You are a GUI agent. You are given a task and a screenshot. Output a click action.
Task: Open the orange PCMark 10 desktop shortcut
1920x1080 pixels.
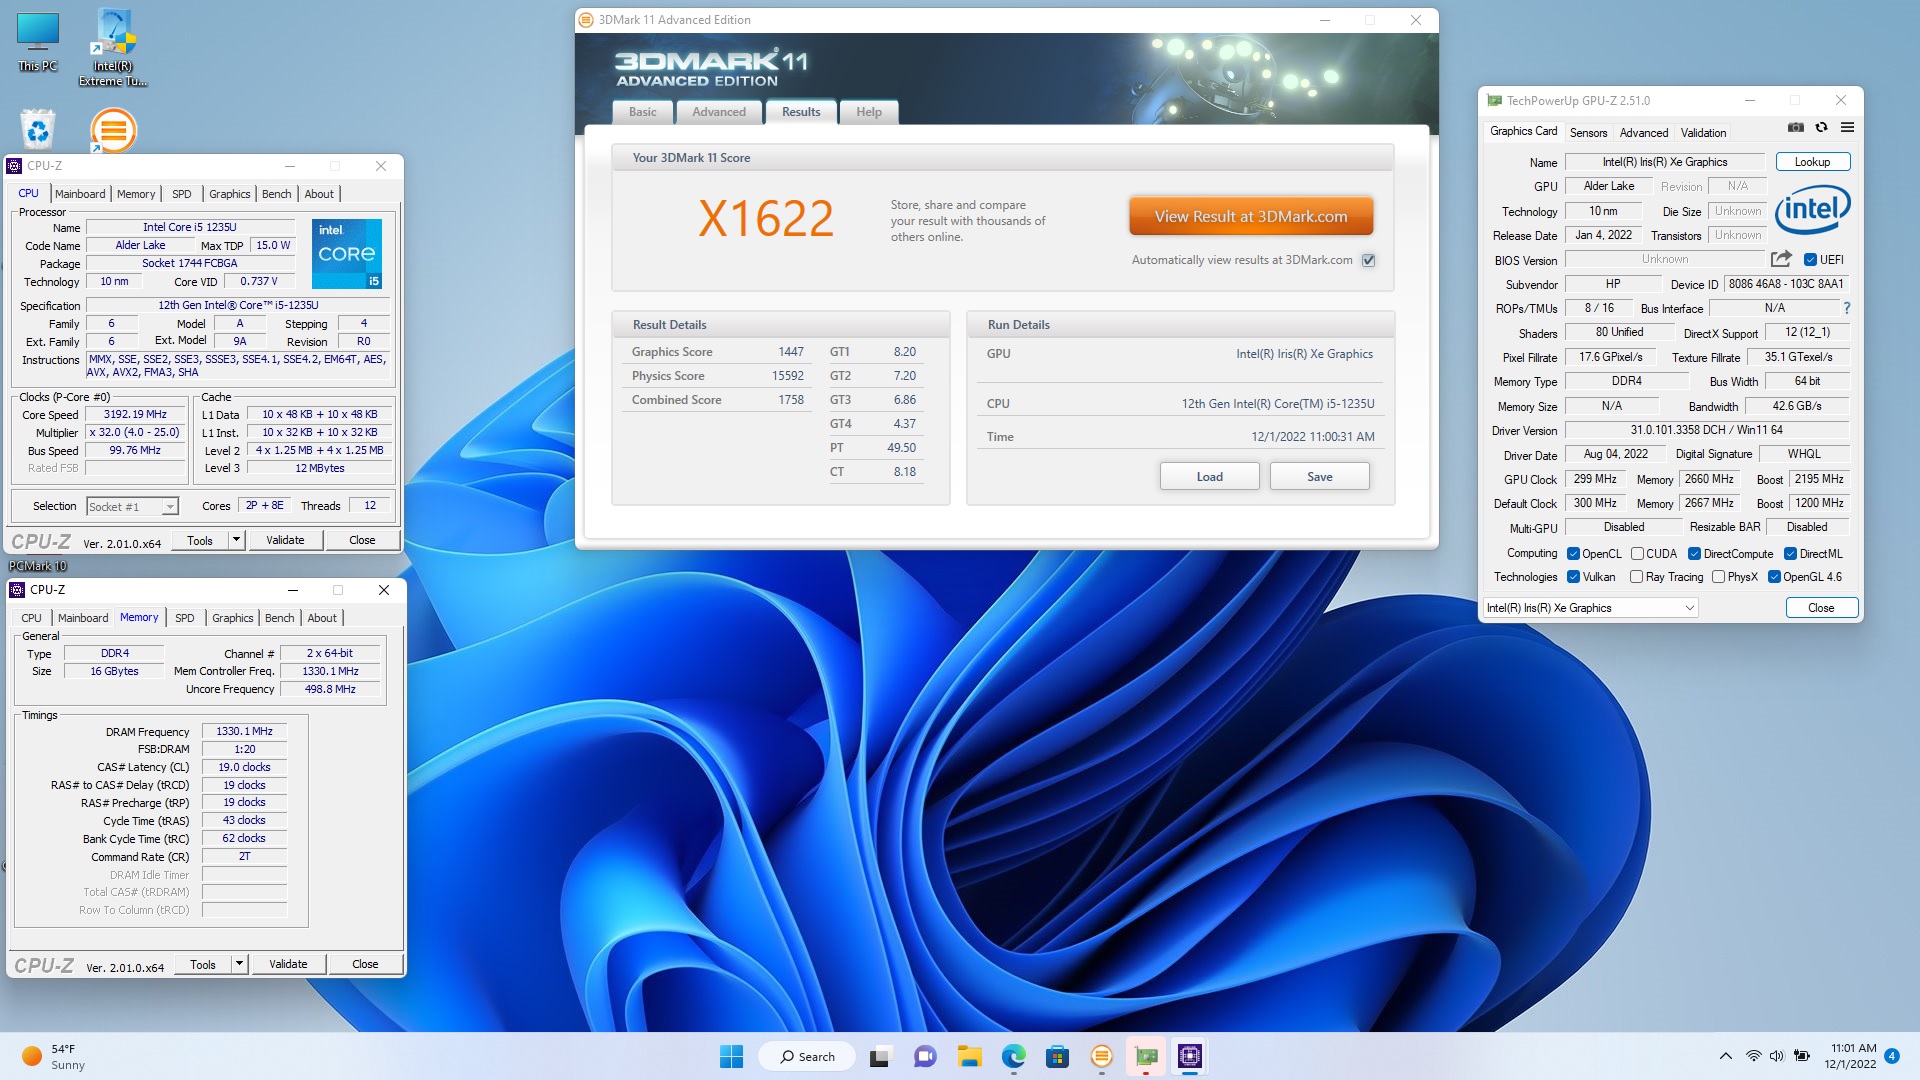pyautogui.click(x=113, y=130)
